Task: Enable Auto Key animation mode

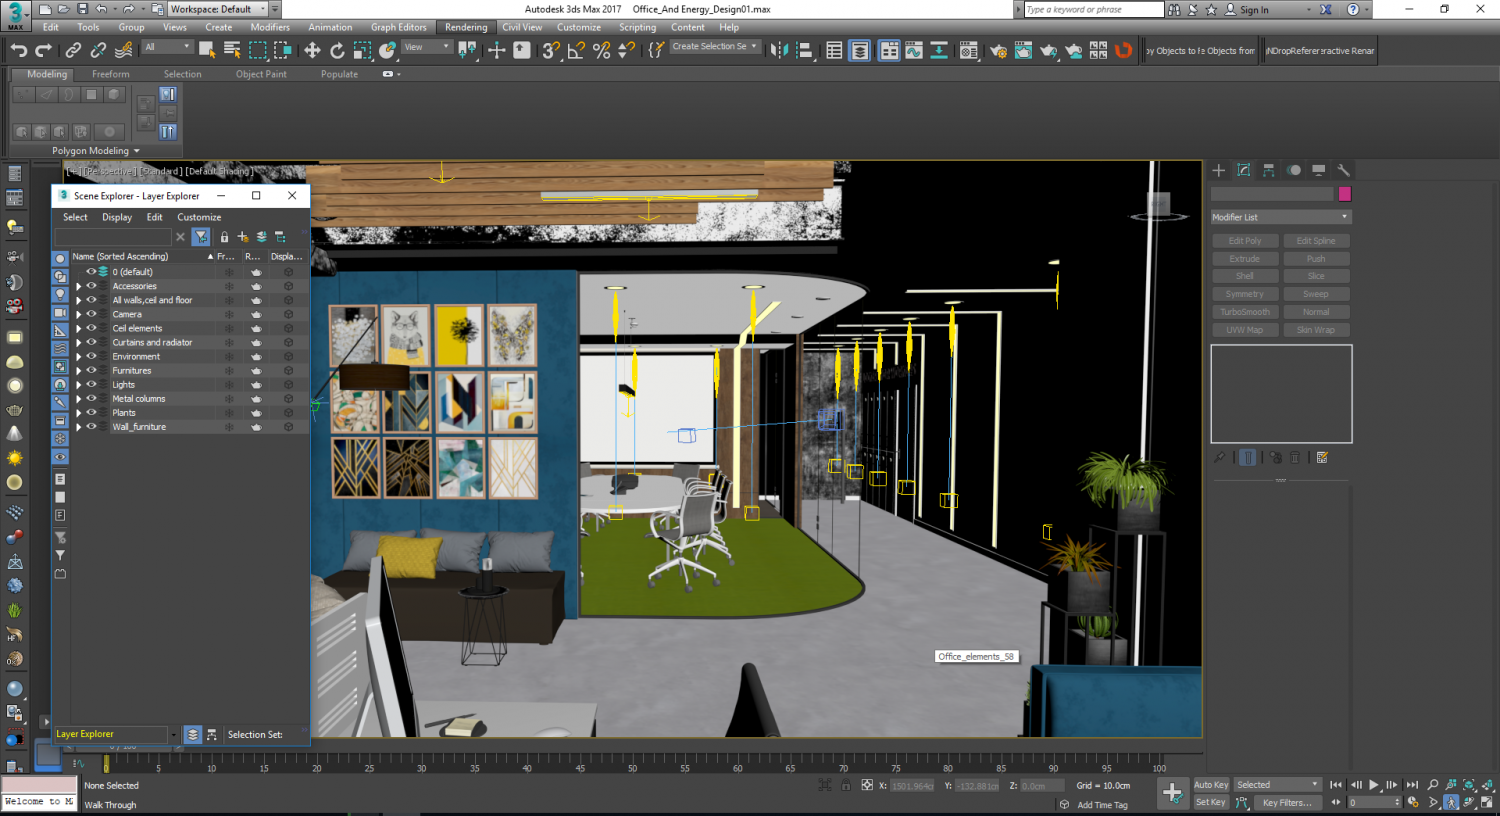Action: (1211, 785)
